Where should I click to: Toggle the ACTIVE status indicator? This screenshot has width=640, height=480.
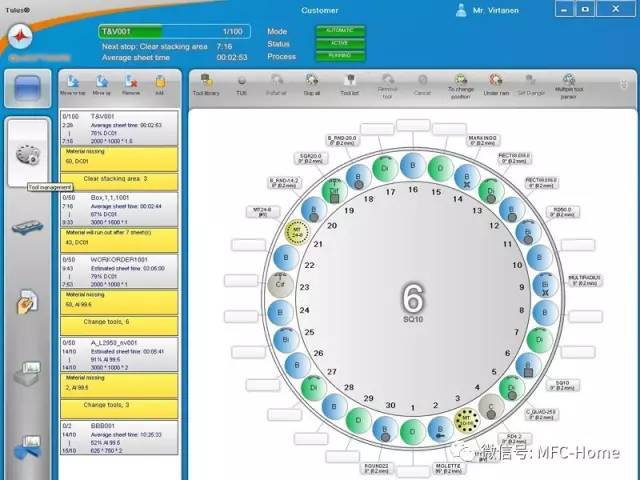pos(340,43)
